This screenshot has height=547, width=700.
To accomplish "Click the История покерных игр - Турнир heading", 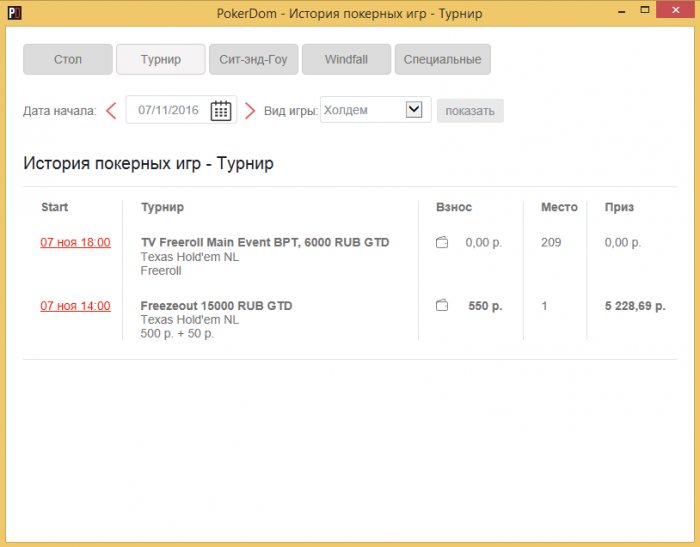I will click(148, 163).
